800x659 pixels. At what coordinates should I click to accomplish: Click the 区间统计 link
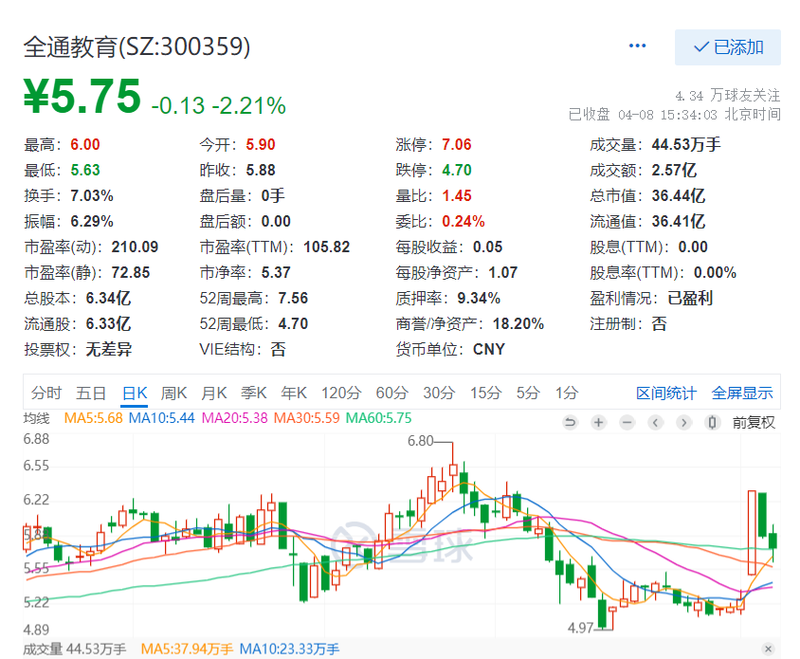(x=666, y=392)
